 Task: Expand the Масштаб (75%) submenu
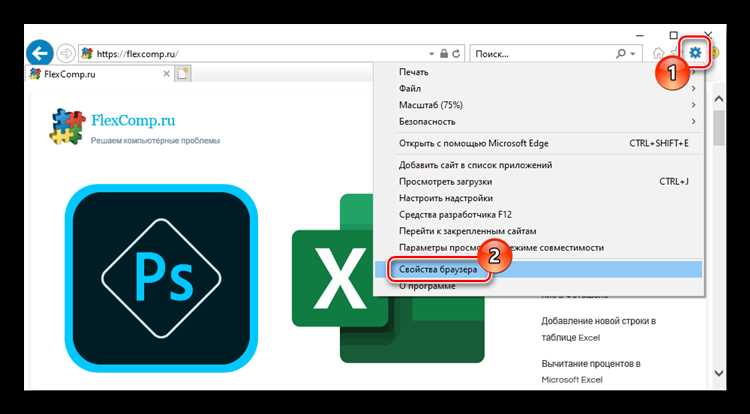(x=538, y=105)
